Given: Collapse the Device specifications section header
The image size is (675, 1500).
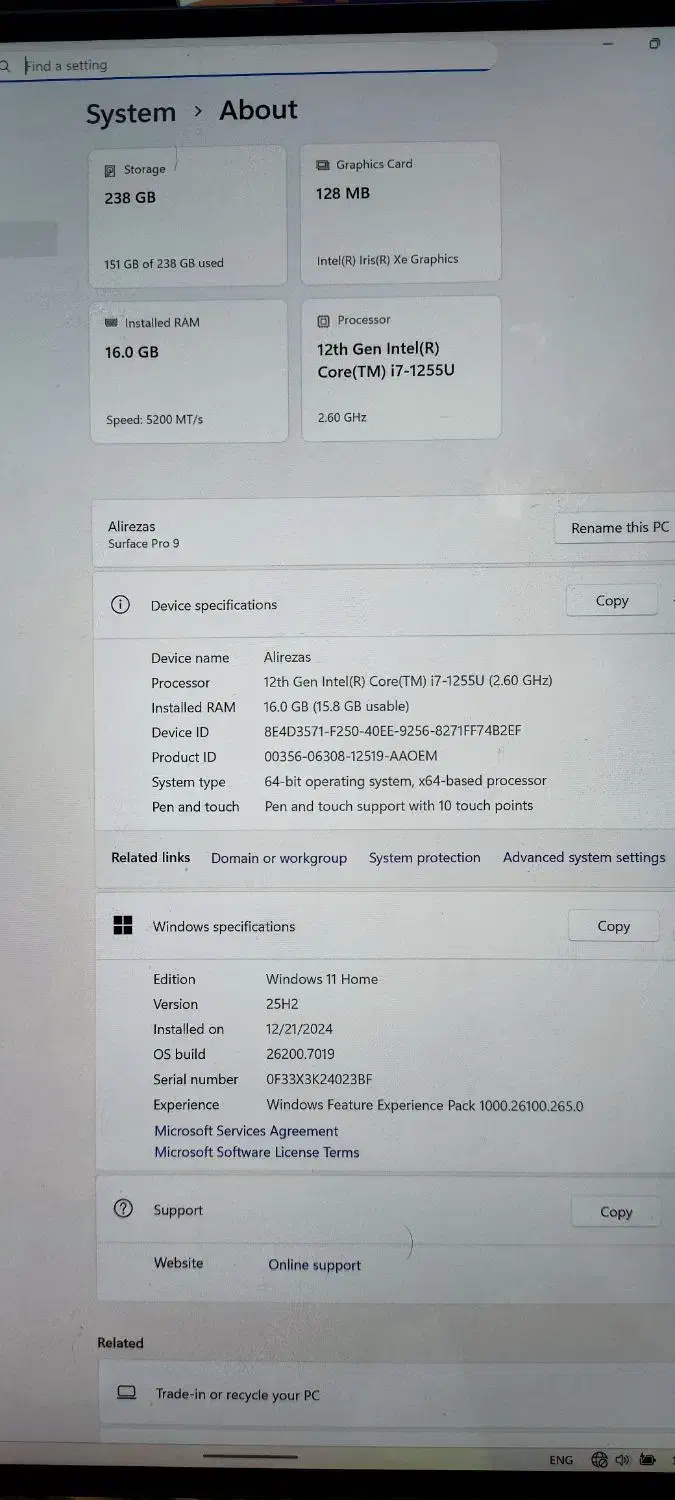Looking at the screenshot, I should click(385, 604).
